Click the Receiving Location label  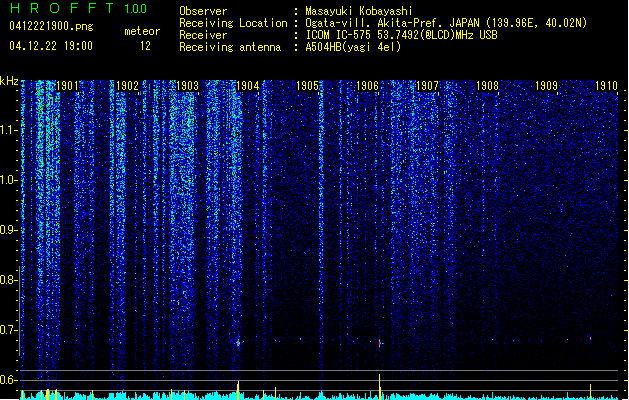233,23
